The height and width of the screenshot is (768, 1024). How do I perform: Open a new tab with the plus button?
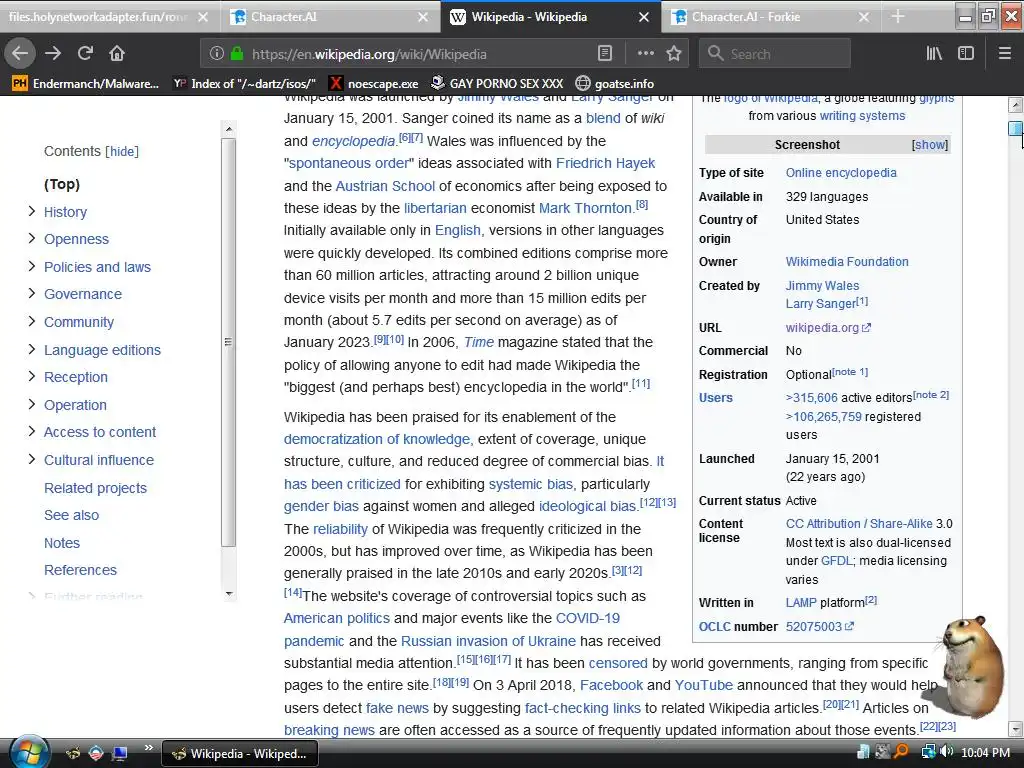coord(898,16)
